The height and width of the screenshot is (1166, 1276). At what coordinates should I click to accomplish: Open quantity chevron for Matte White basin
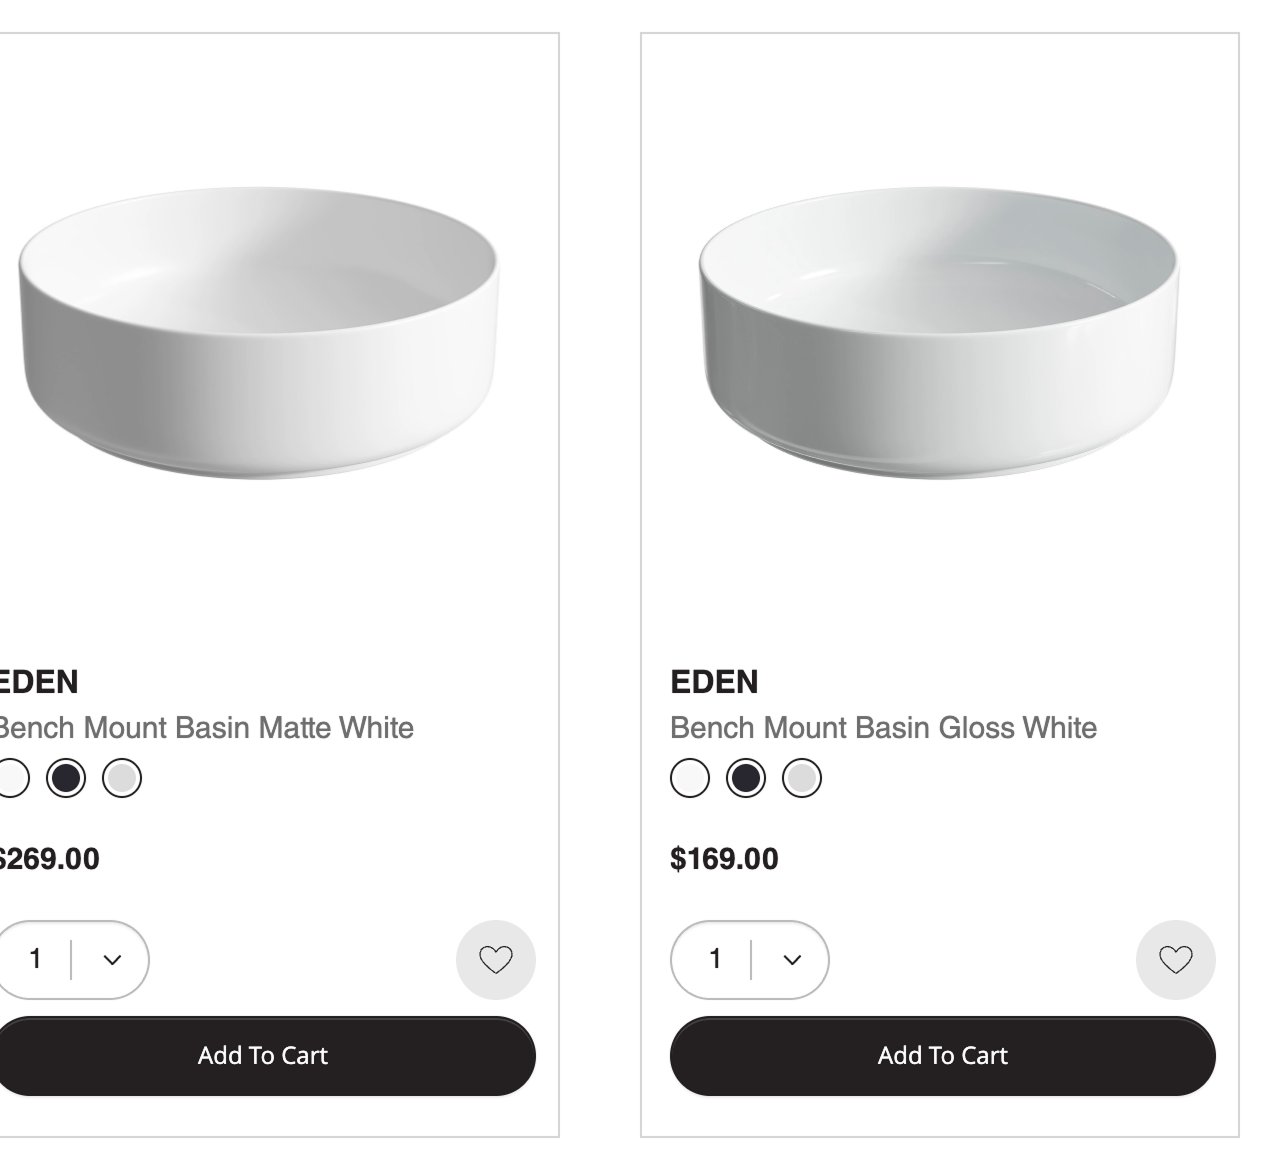[112, 960]
